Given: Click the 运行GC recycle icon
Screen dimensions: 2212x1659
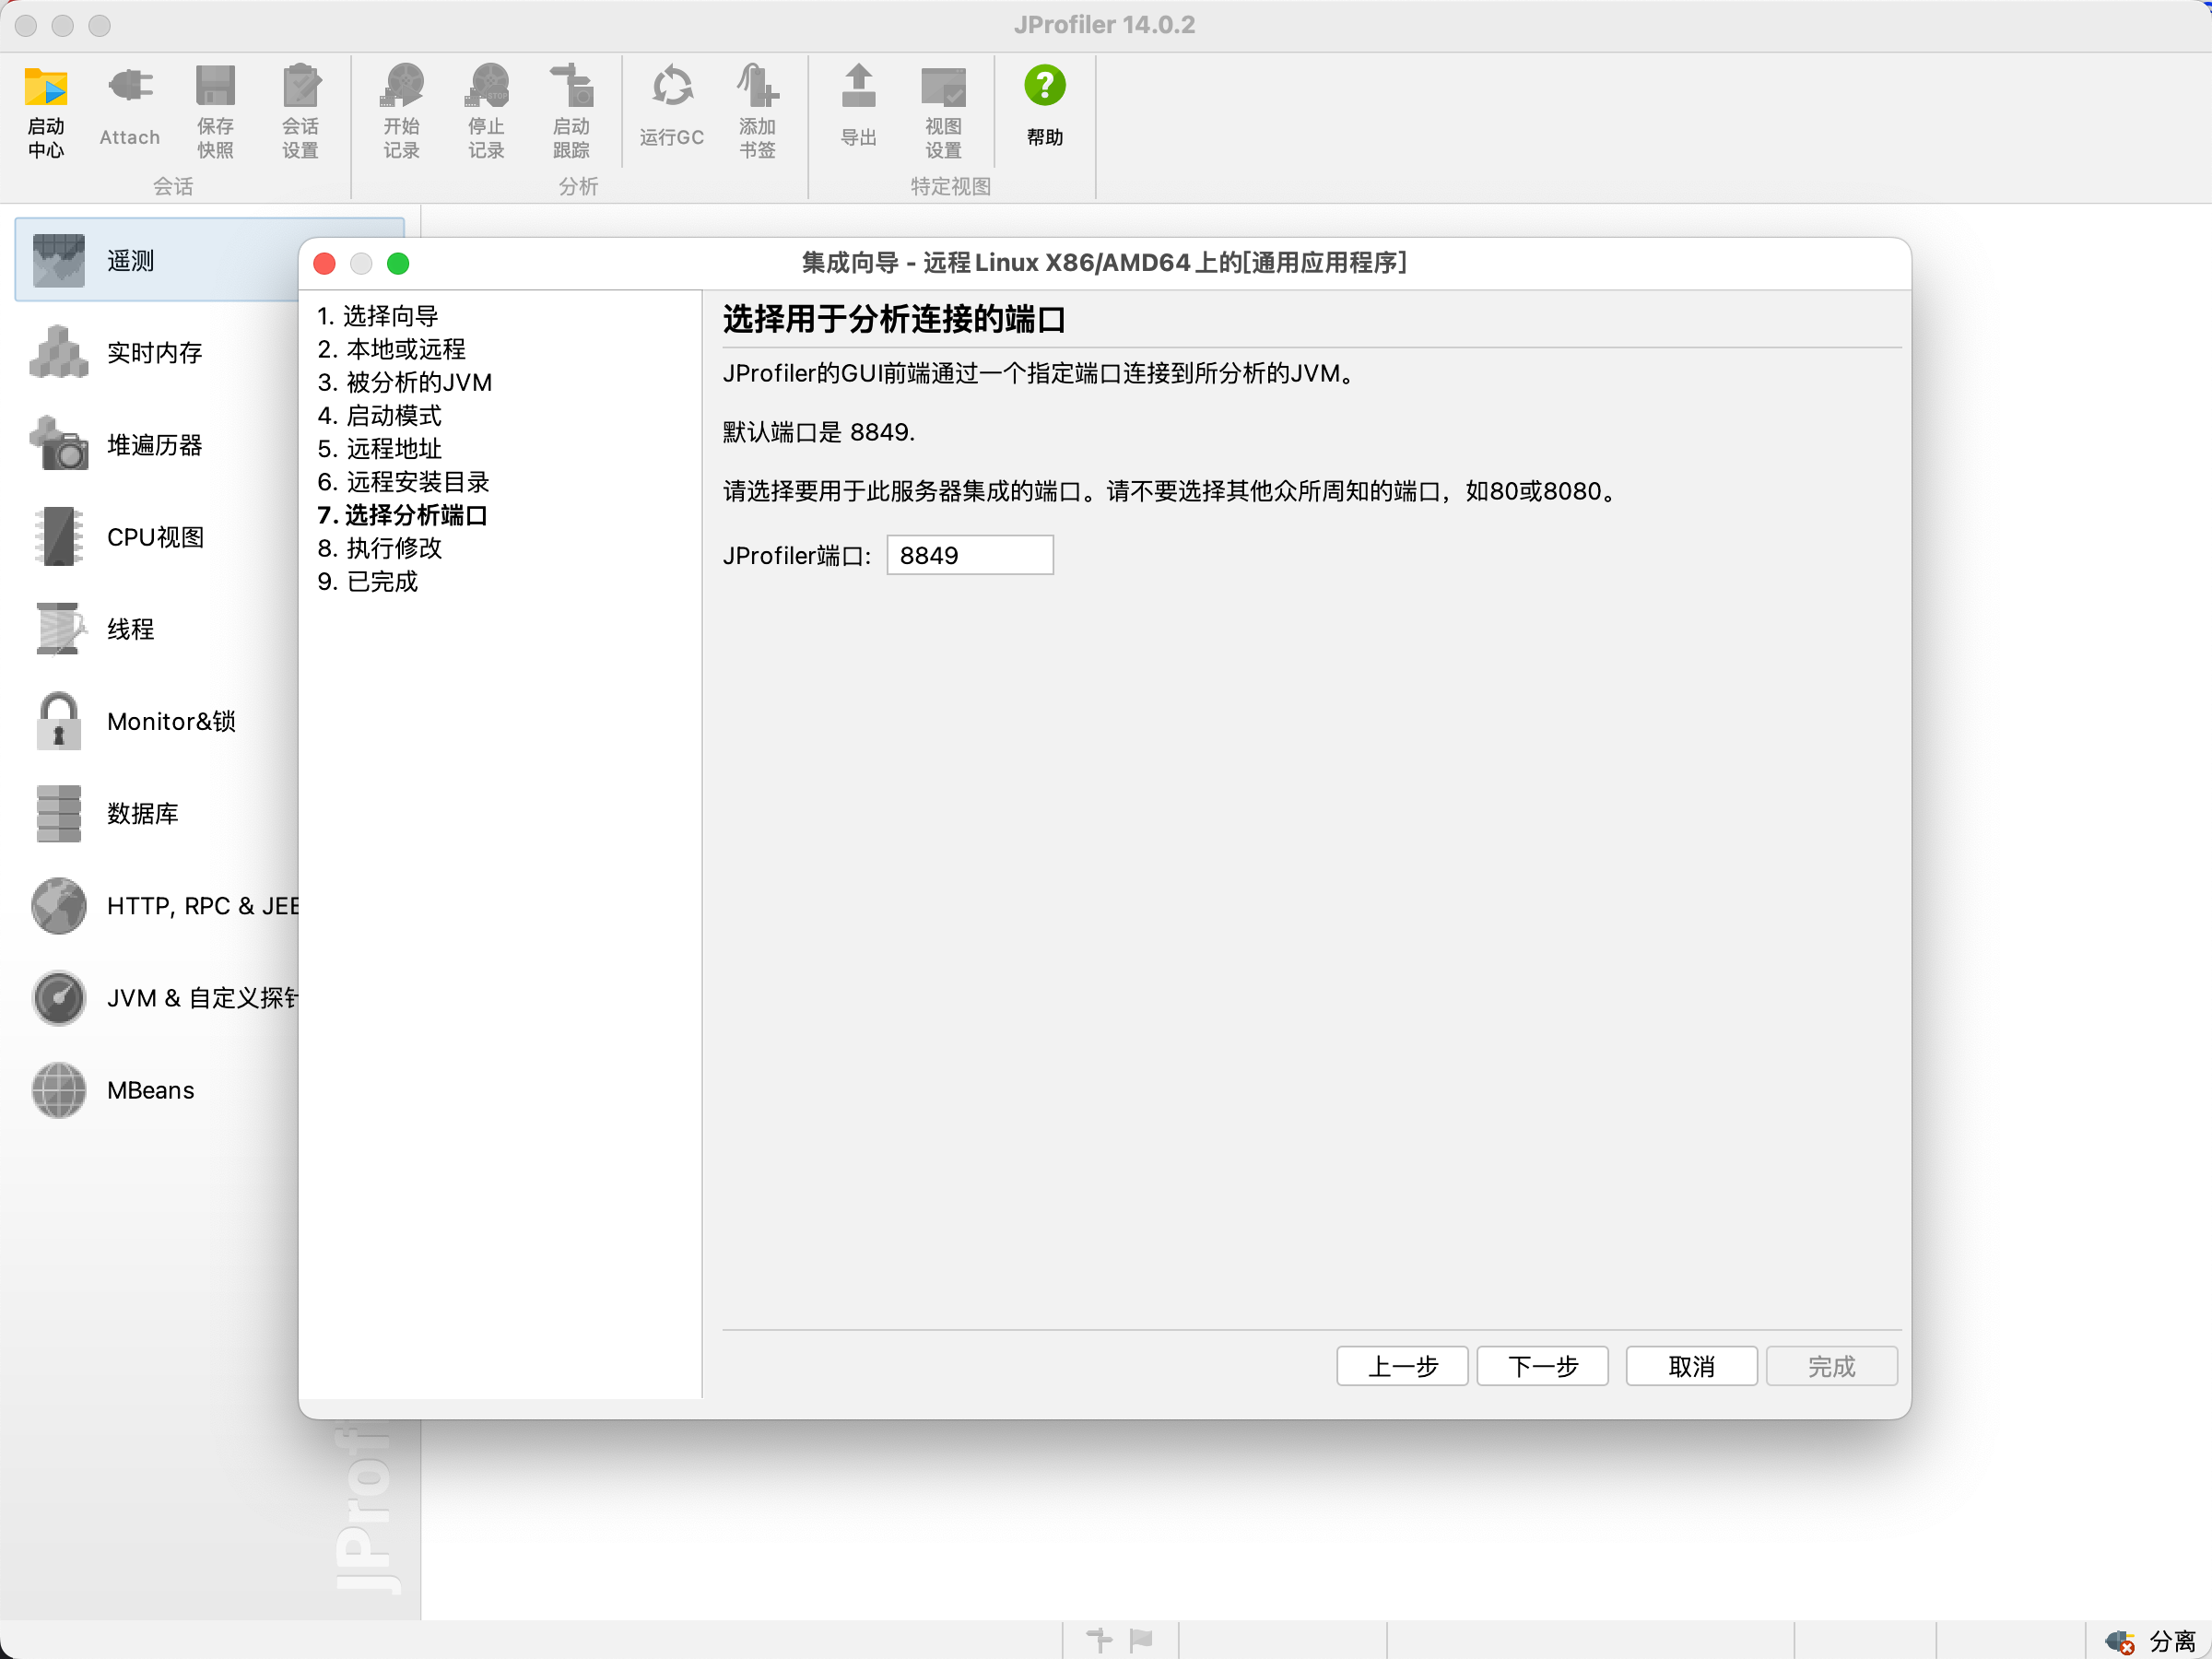Looking at the screenshot, I should tap(672, 88).
